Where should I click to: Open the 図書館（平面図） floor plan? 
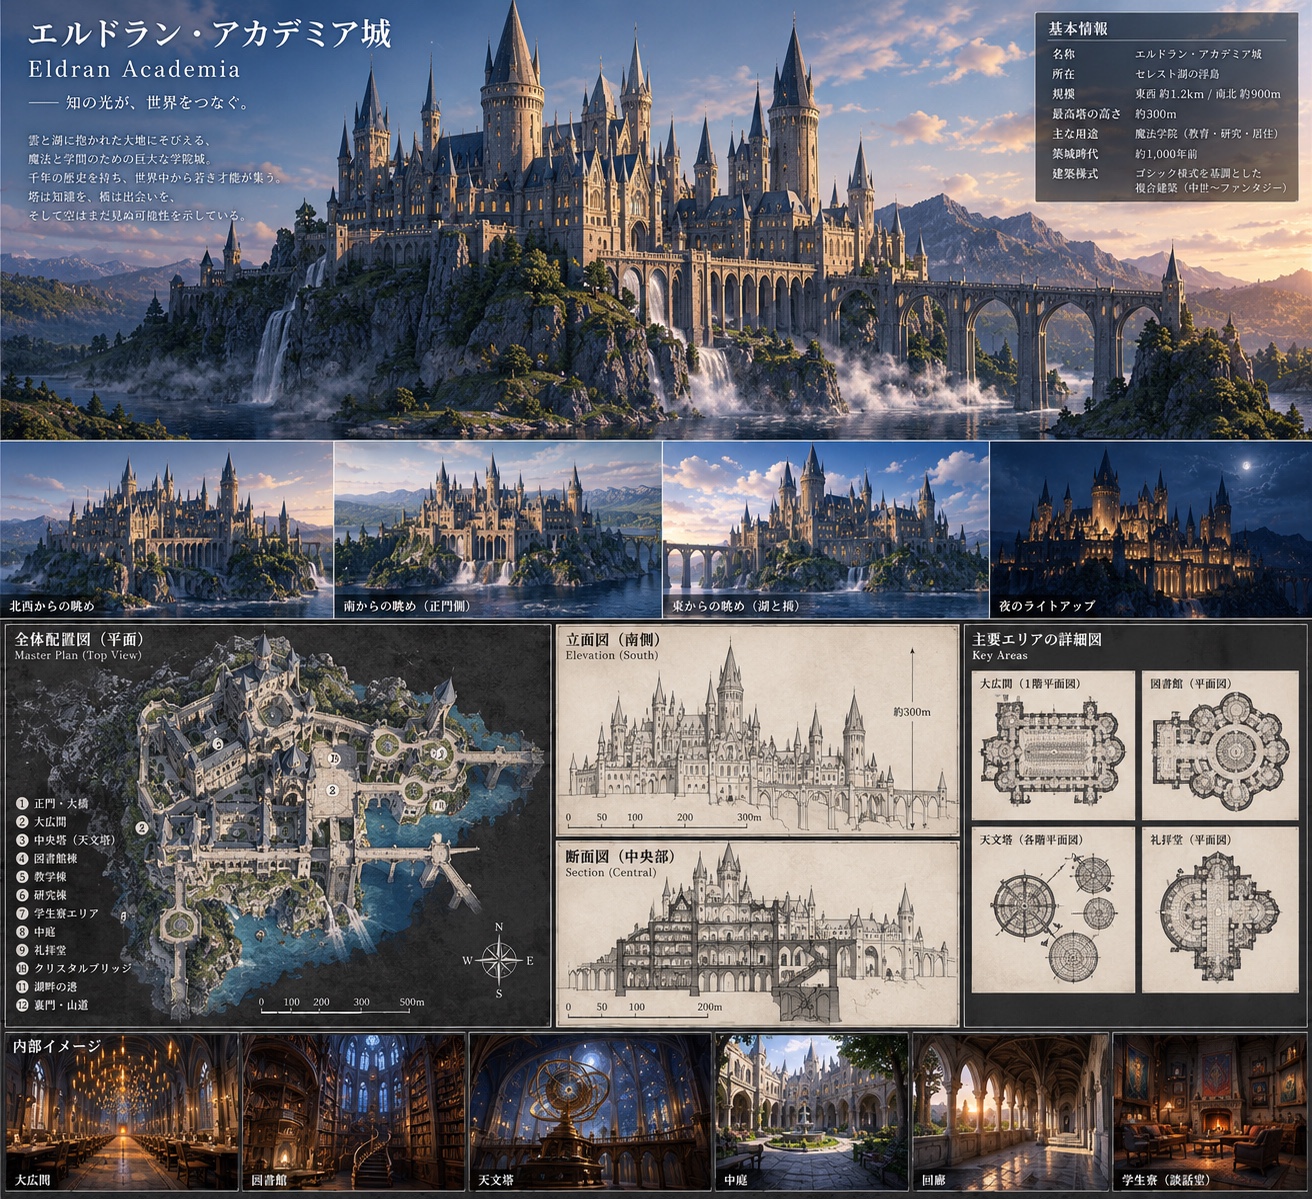coord(1220,745)
